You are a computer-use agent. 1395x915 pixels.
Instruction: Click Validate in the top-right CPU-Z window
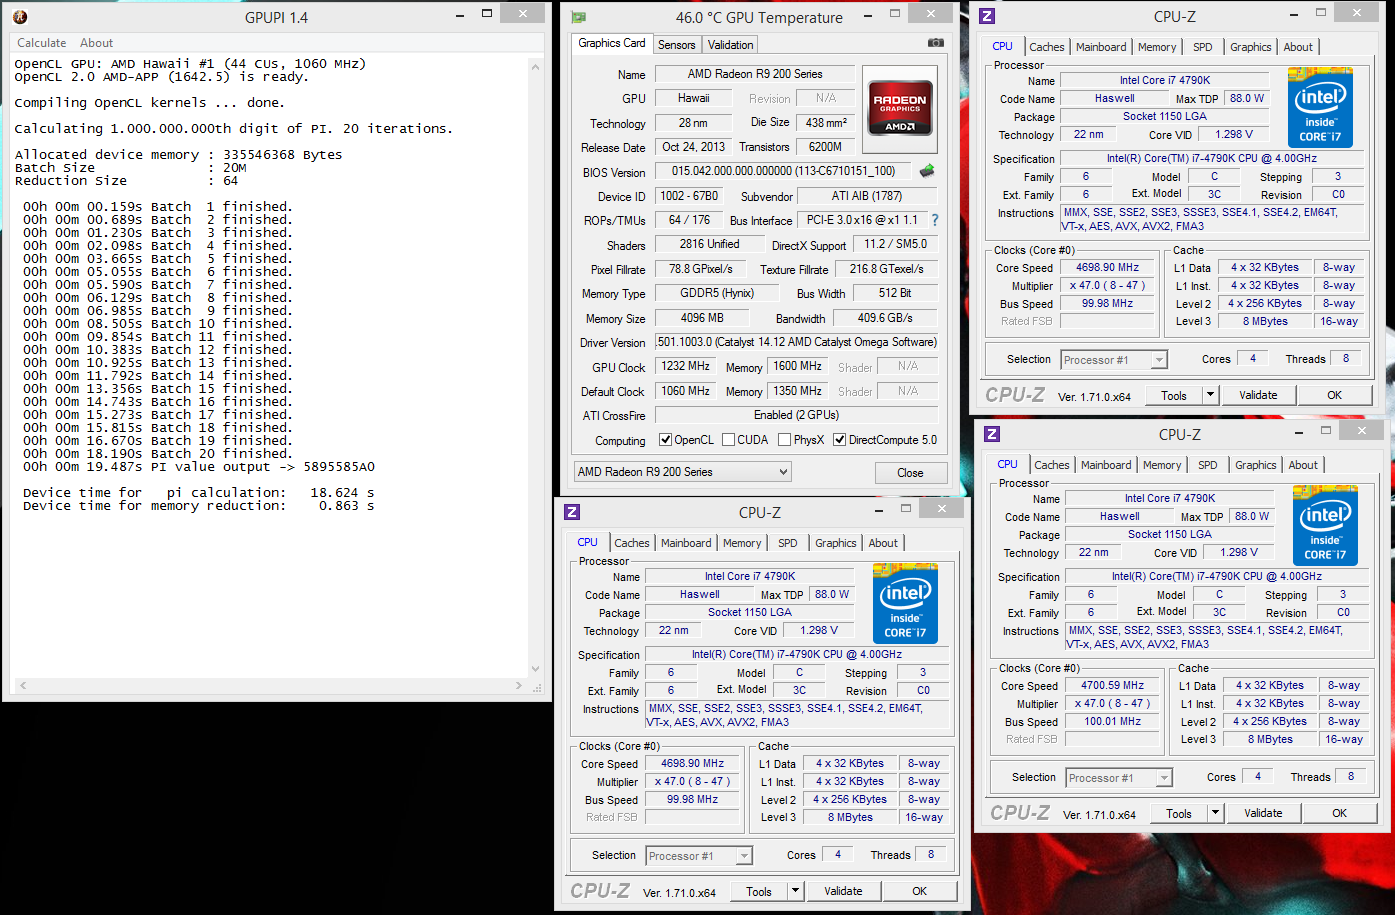click(1258, 395)
